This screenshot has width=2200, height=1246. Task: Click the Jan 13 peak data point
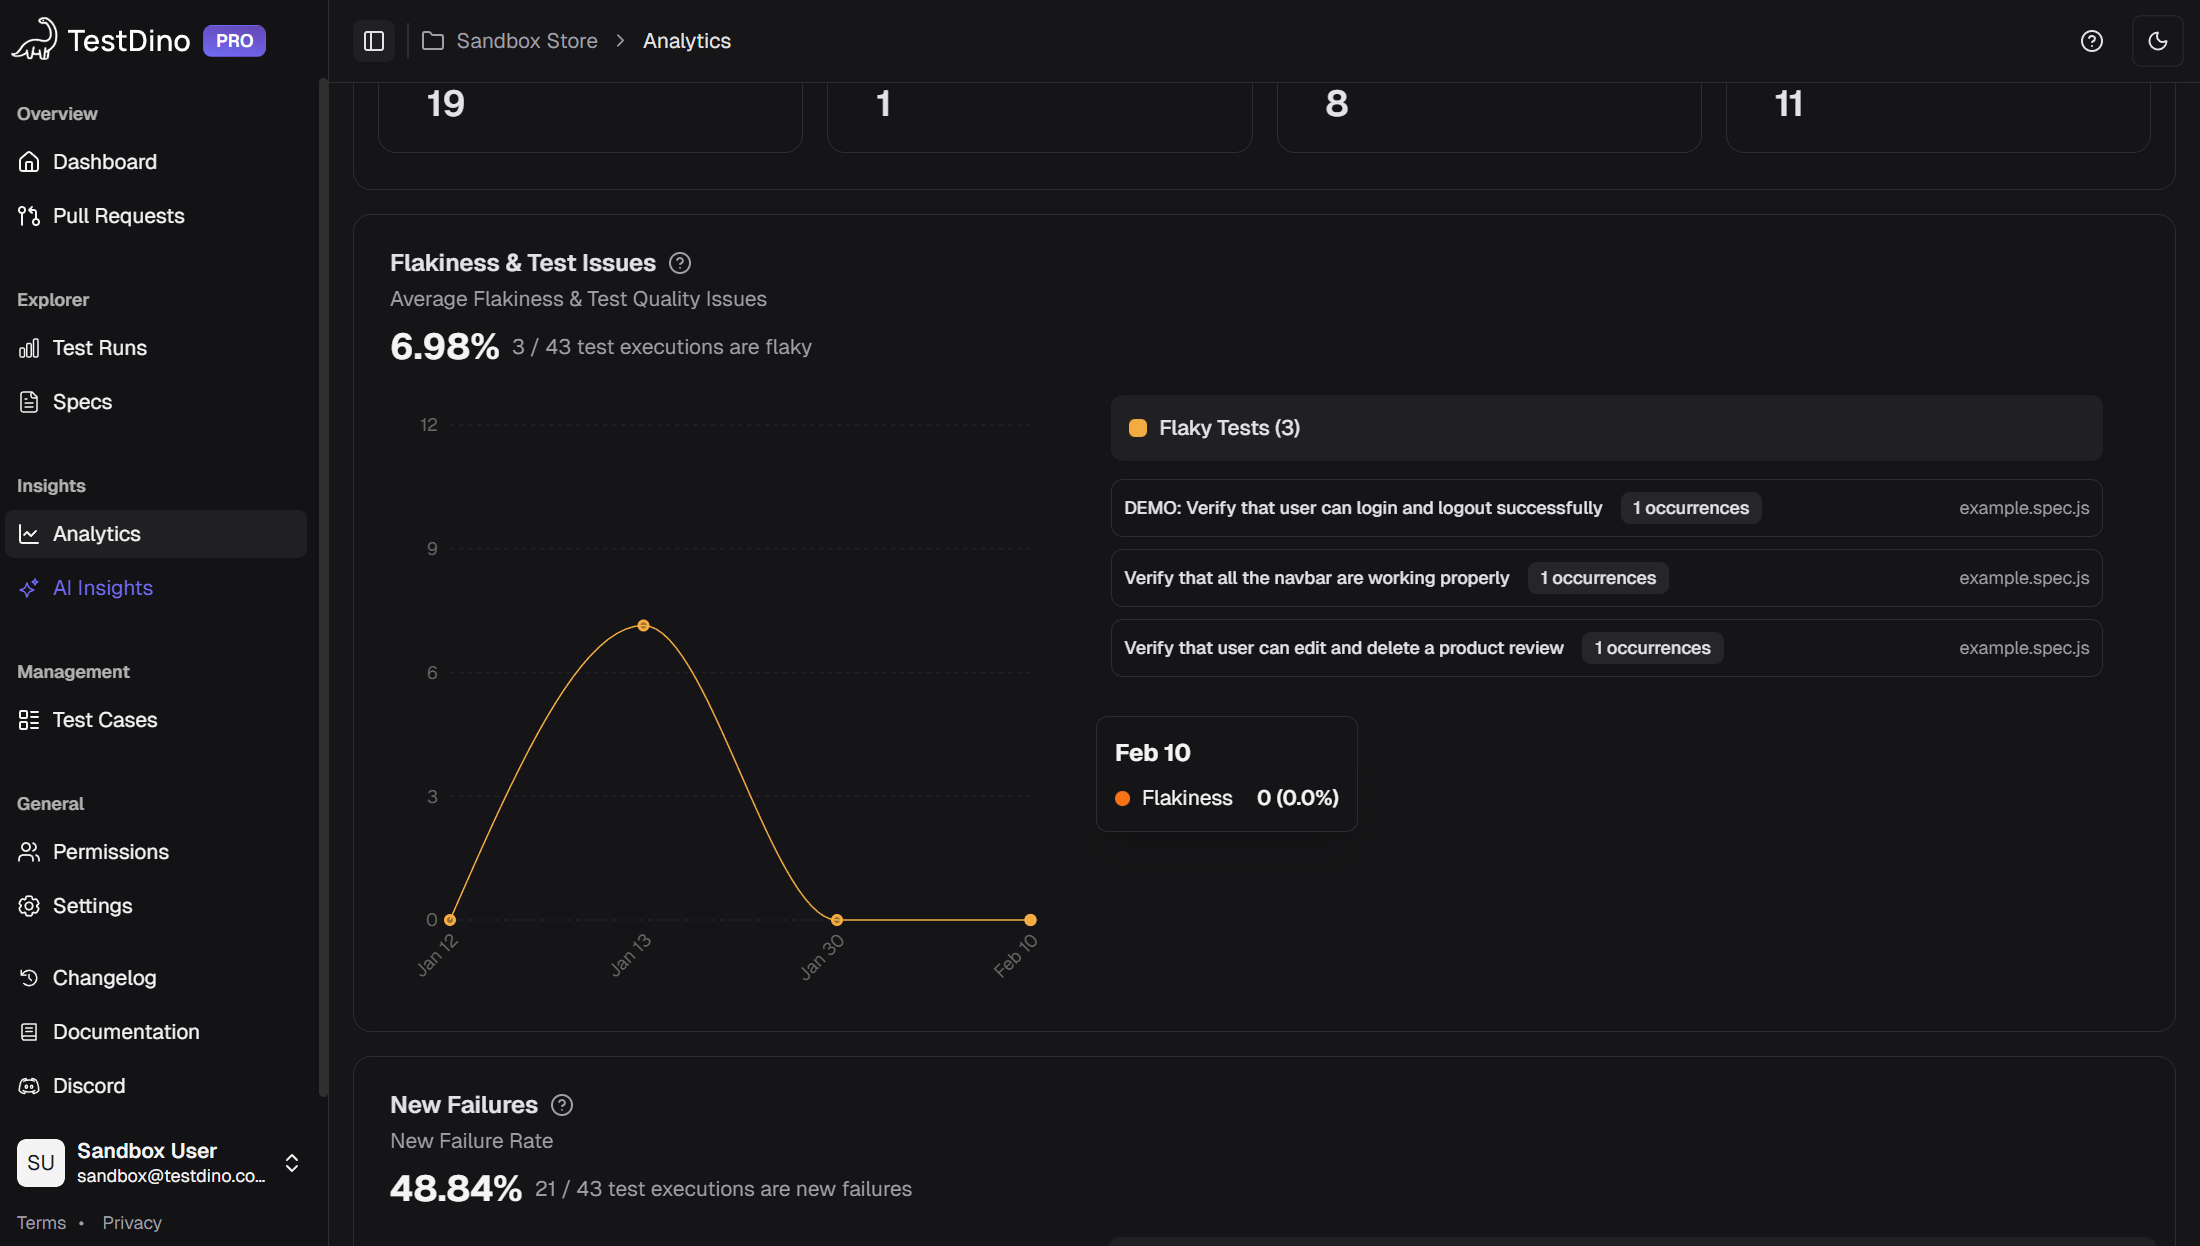[x=643, y=626]
